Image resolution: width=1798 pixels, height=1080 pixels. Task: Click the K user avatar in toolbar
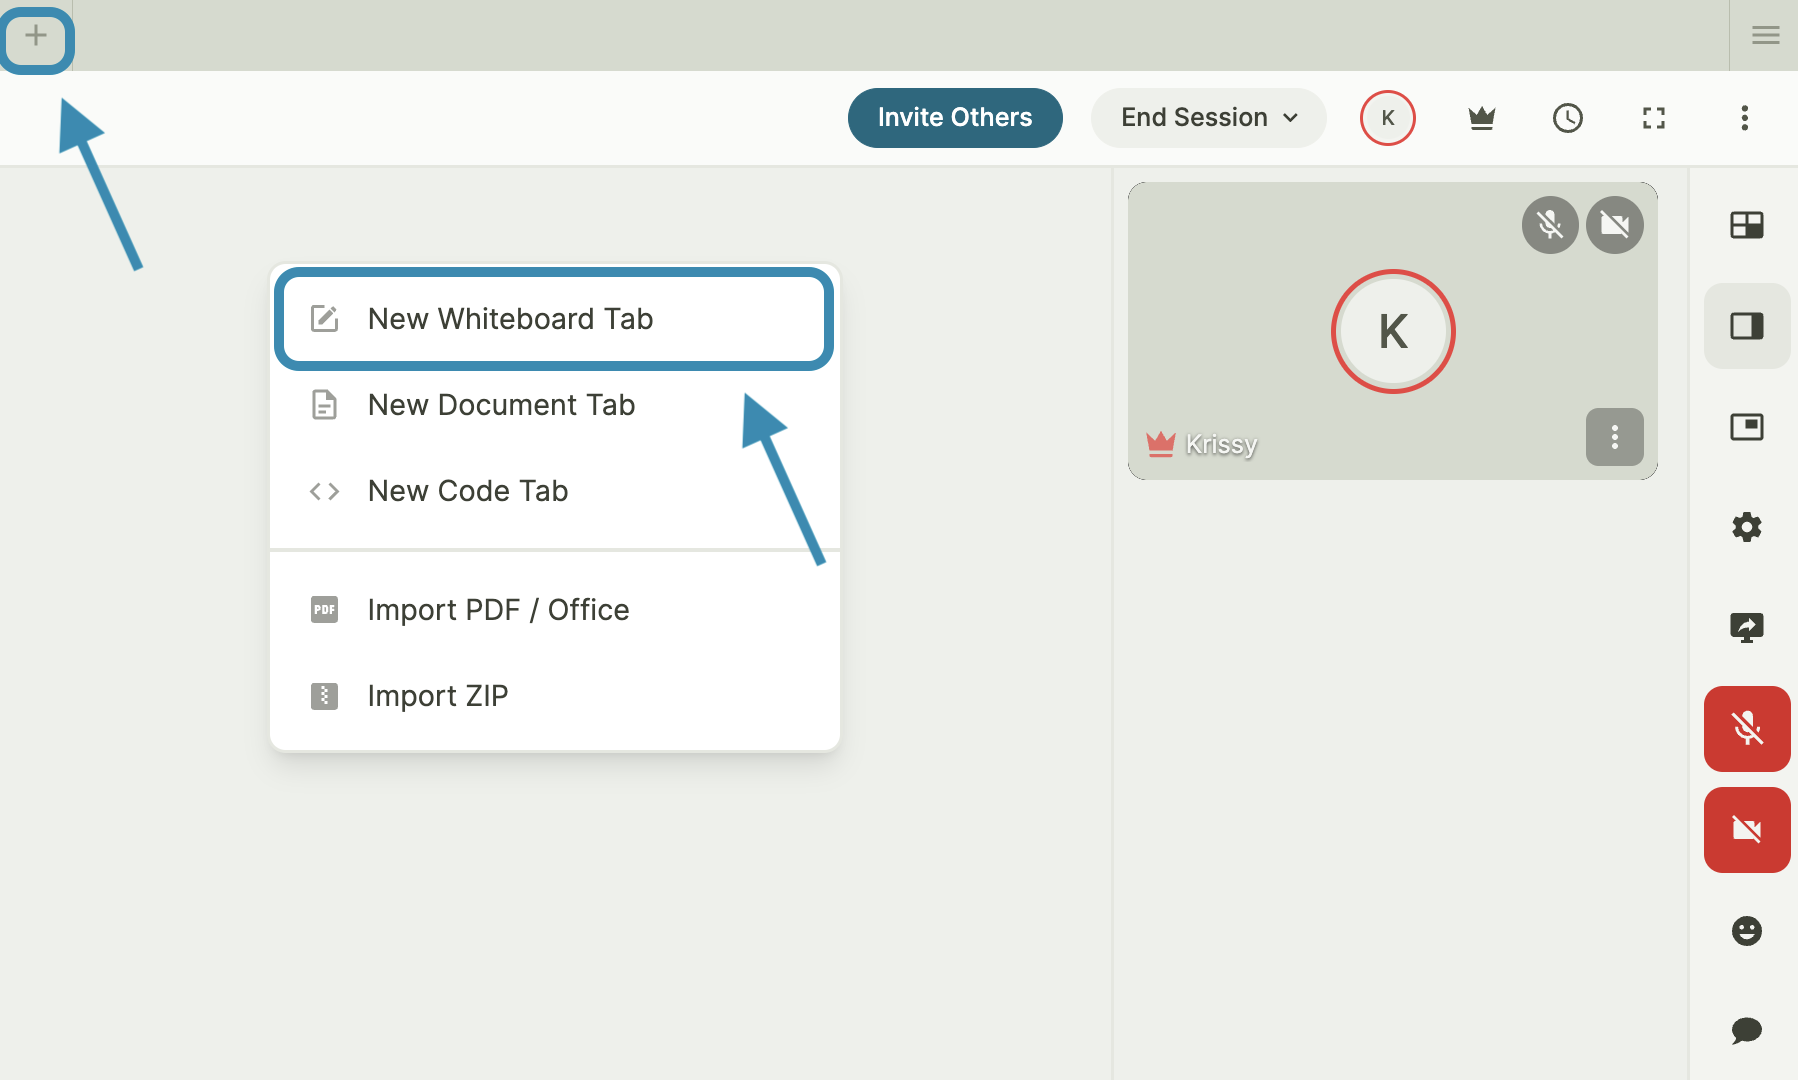(x=1387, y=118)
